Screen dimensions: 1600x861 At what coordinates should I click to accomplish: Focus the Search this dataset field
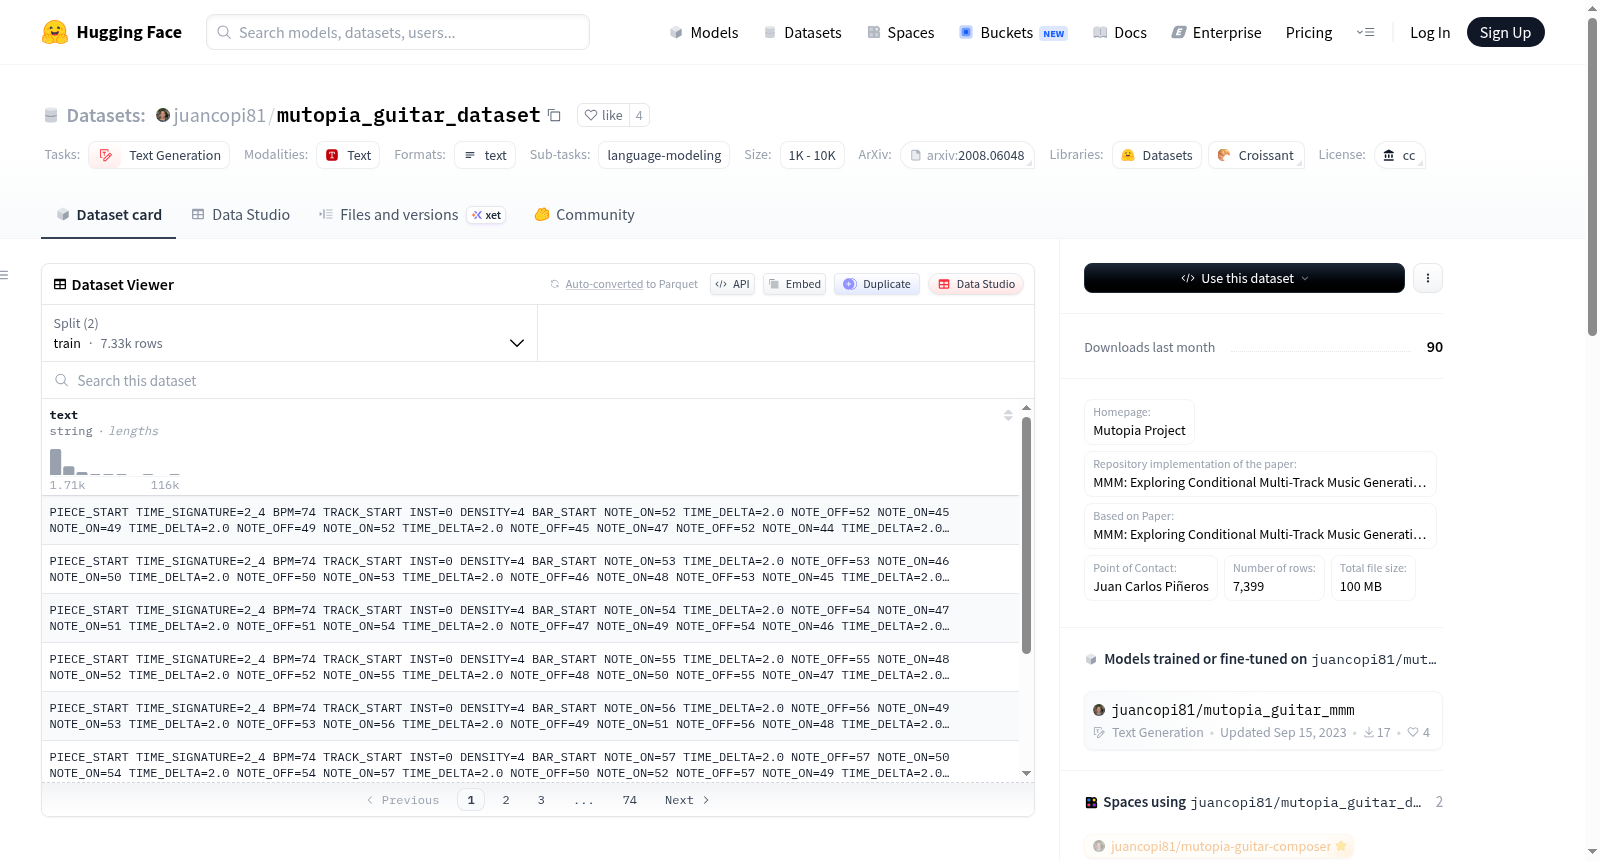click(x=538, y=380)
